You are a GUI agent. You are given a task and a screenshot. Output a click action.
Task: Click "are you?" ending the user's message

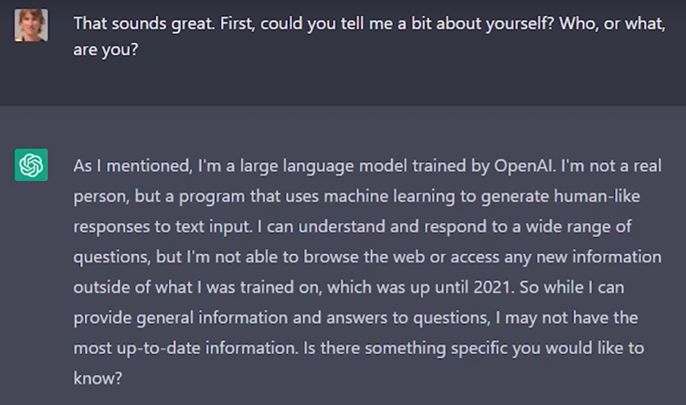pyautogui.click(x=105, y=49)
